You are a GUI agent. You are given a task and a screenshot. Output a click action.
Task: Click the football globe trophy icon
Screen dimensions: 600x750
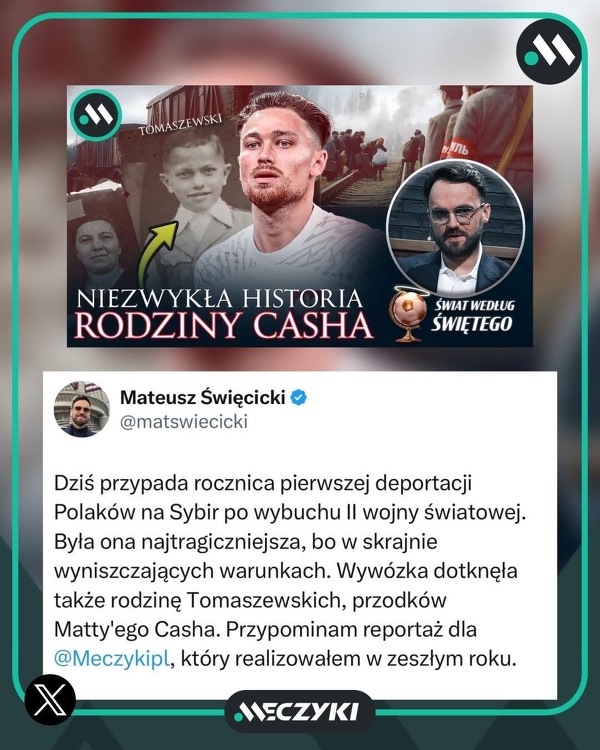point(408,314)
